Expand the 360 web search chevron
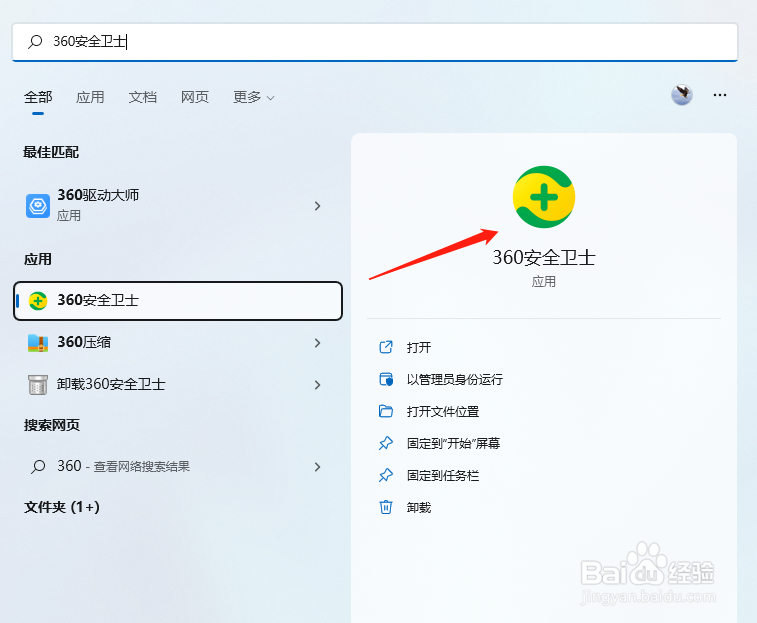Image resolution: width=757 pixels, height=623 pixels. [317, 467]
